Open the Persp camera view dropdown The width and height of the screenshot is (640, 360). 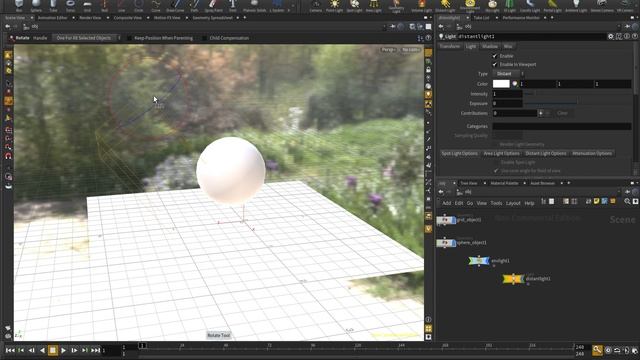click(x=388, y=50)
